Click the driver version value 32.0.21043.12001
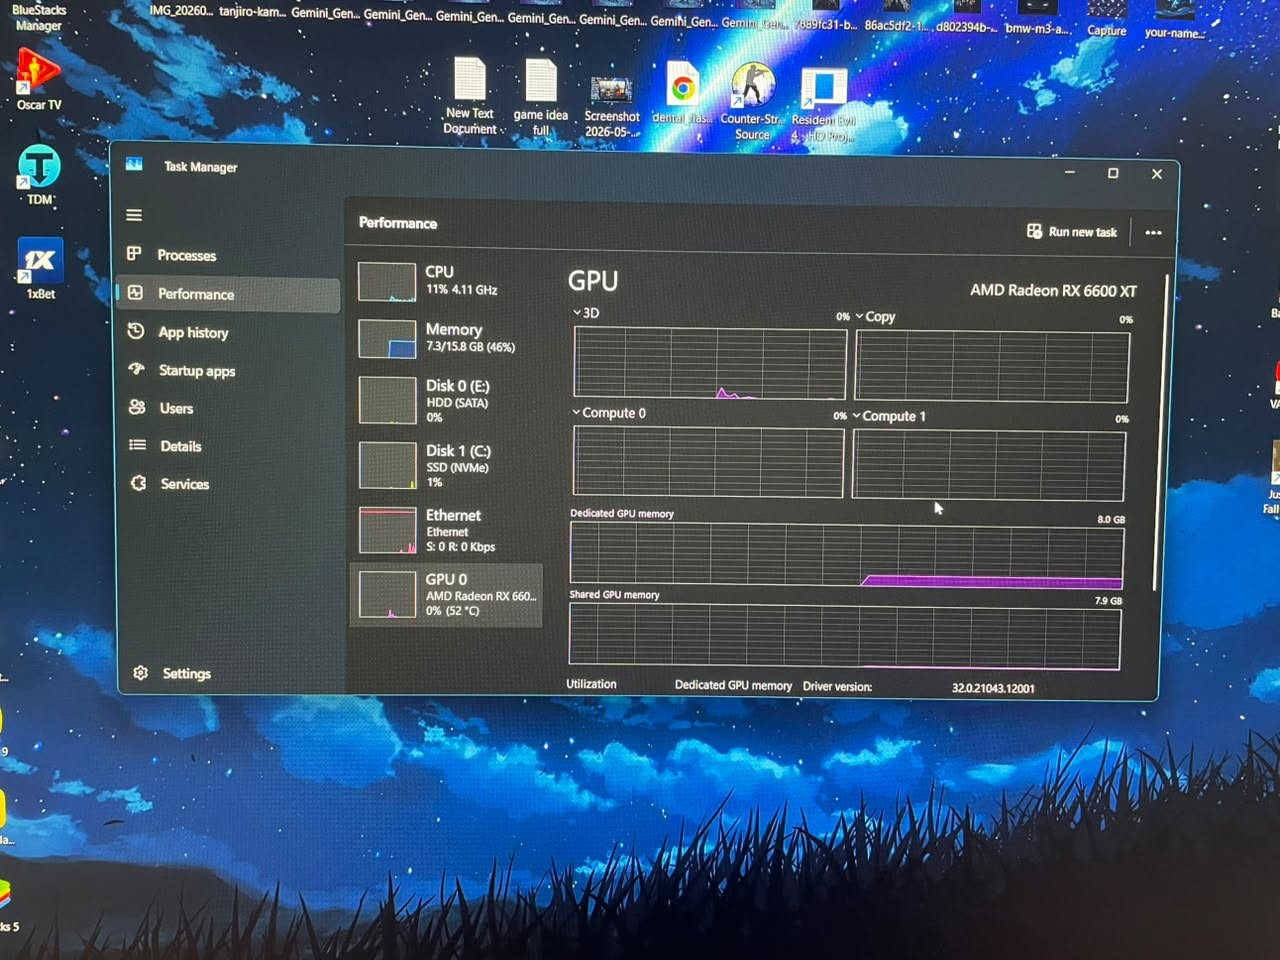The image size is (1280, 960). [993, 688]
